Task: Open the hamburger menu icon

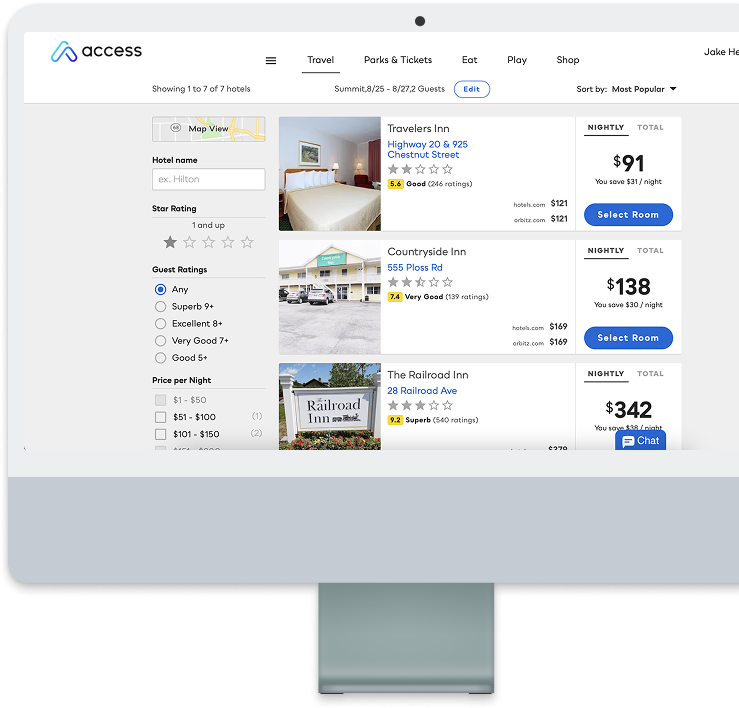Action: click(271, 60)
